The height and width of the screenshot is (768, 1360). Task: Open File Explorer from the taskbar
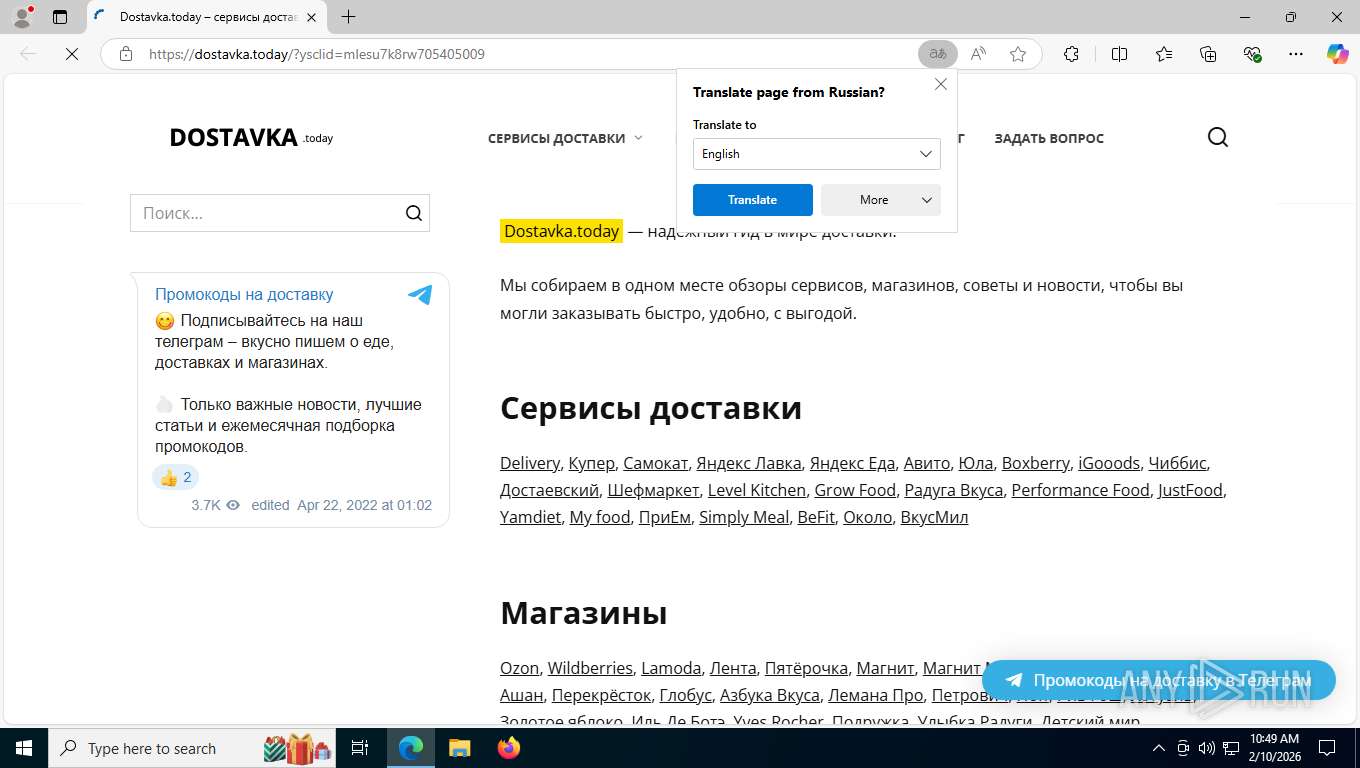pos(459,748)
